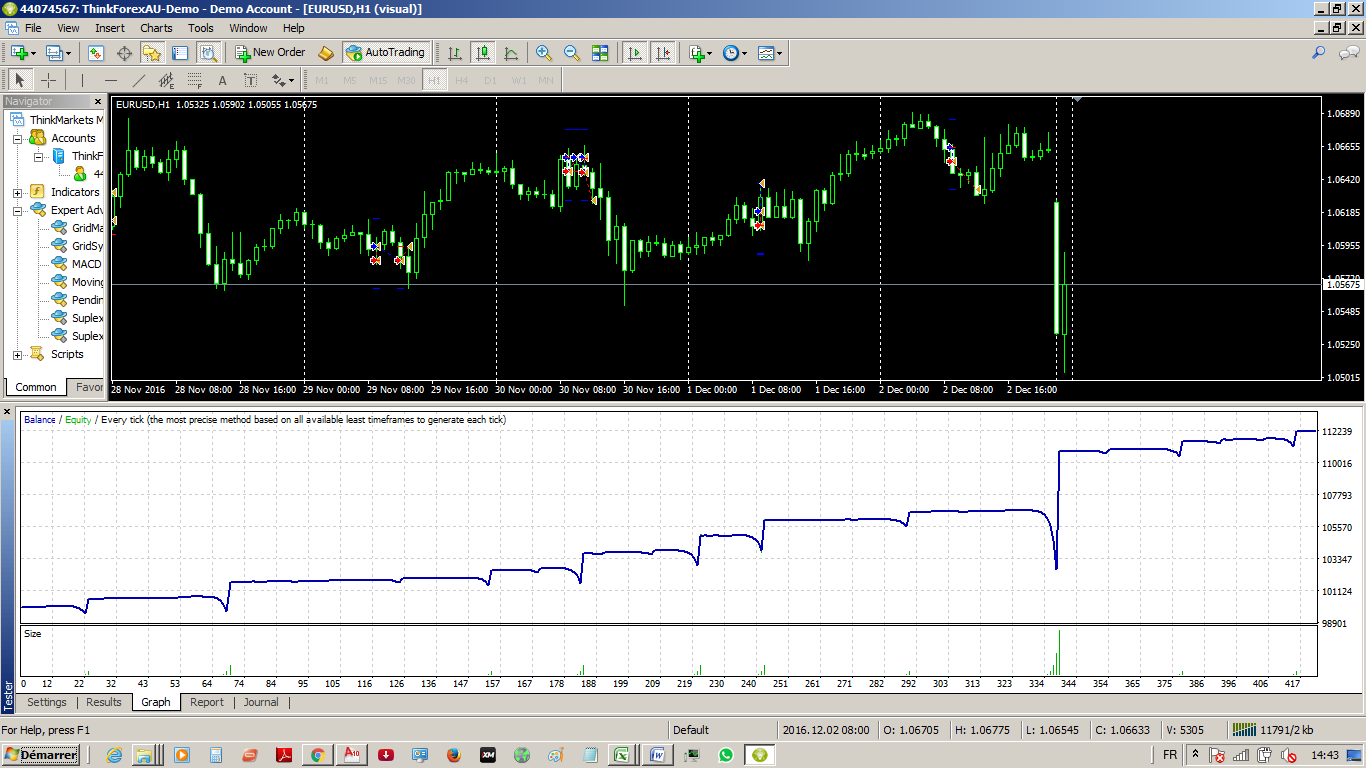Open dropdown arrow beside Periods clock
The width and height of the screenshot is (1366, 768).
(744, 54)
